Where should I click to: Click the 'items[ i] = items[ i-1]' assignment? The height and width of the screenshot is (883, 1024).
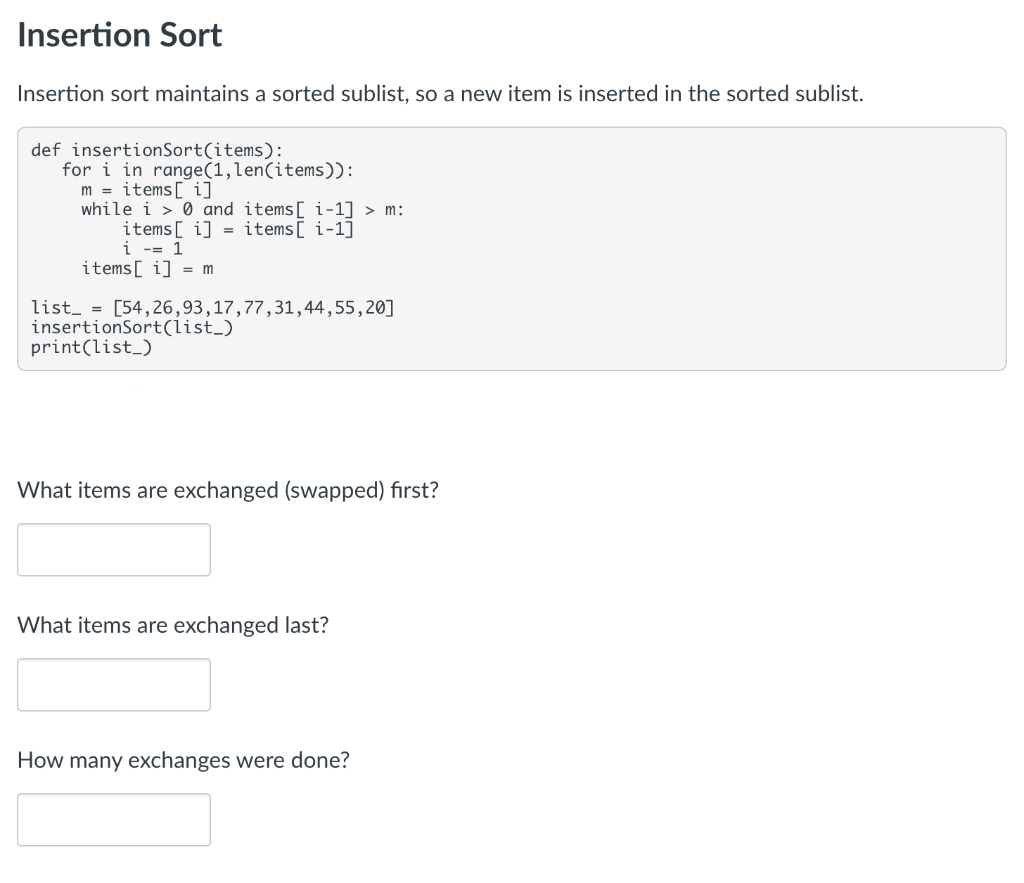(x=238, y=229)
